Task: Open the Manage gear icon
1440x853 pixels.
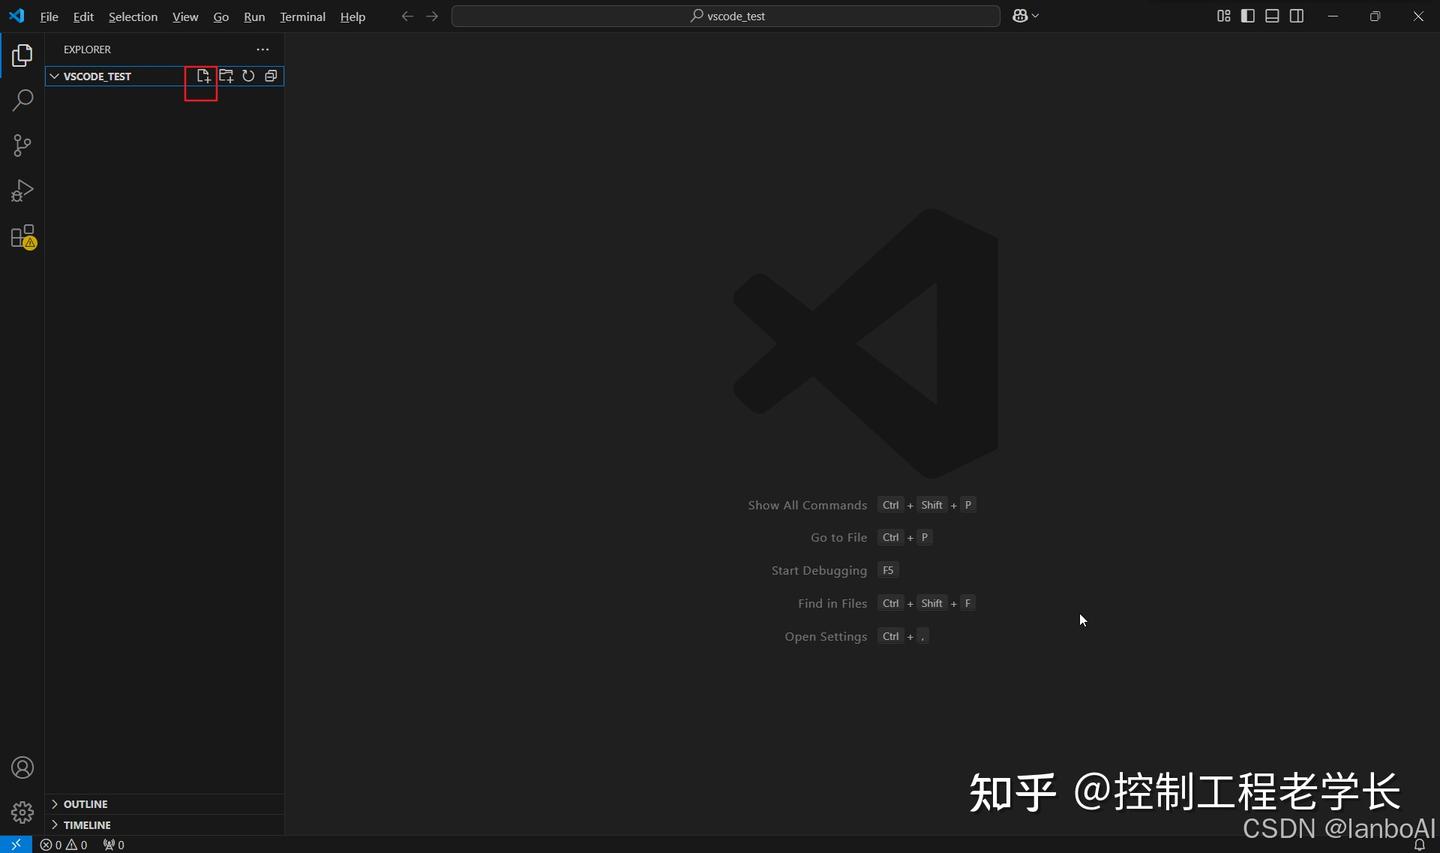Action: tap(22, 811)
